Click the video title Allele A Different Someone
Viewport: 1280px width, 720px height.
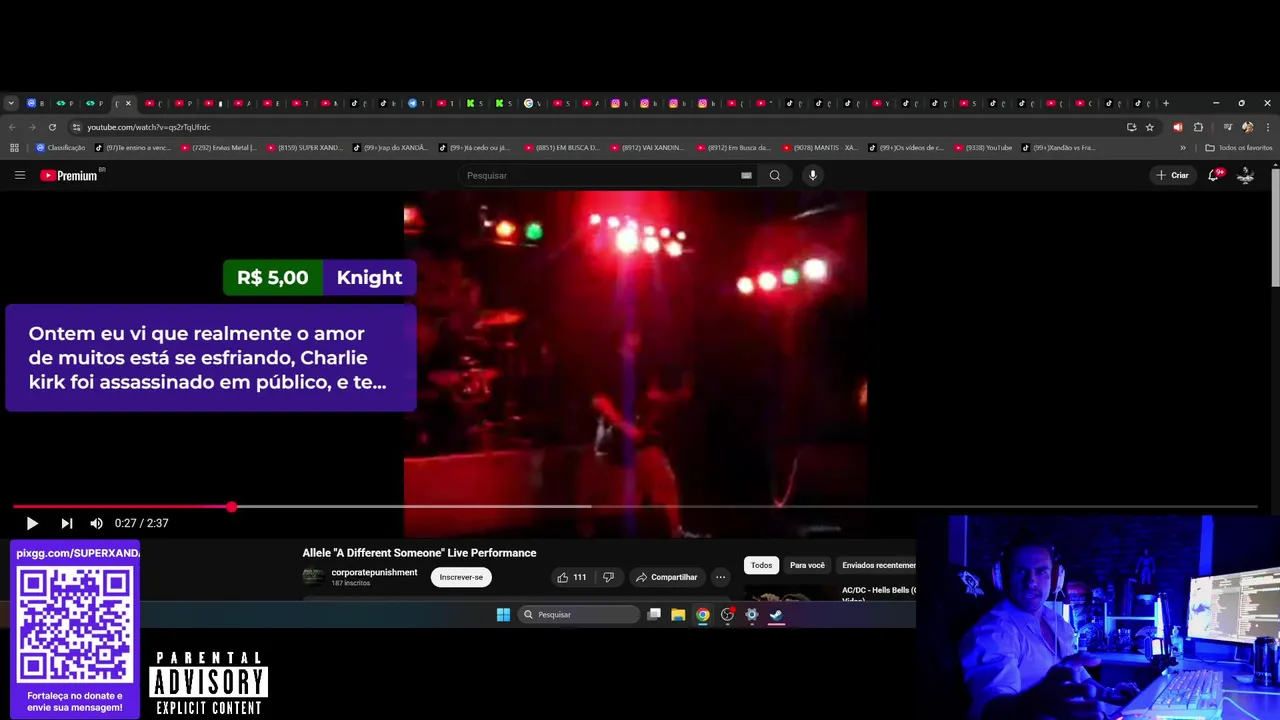pyautogui.click(x=419, y=553)
